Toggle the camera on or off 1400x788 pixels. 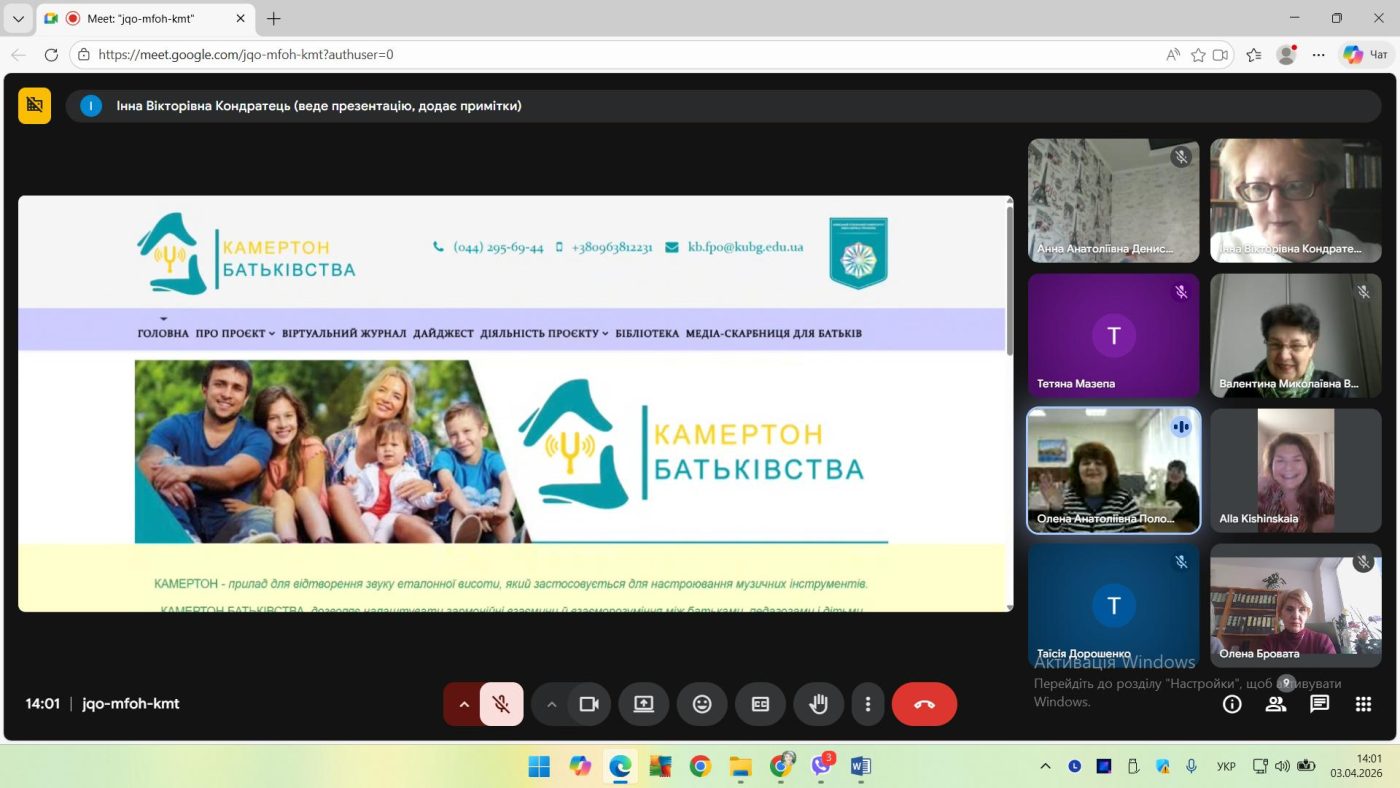(589, 704)
